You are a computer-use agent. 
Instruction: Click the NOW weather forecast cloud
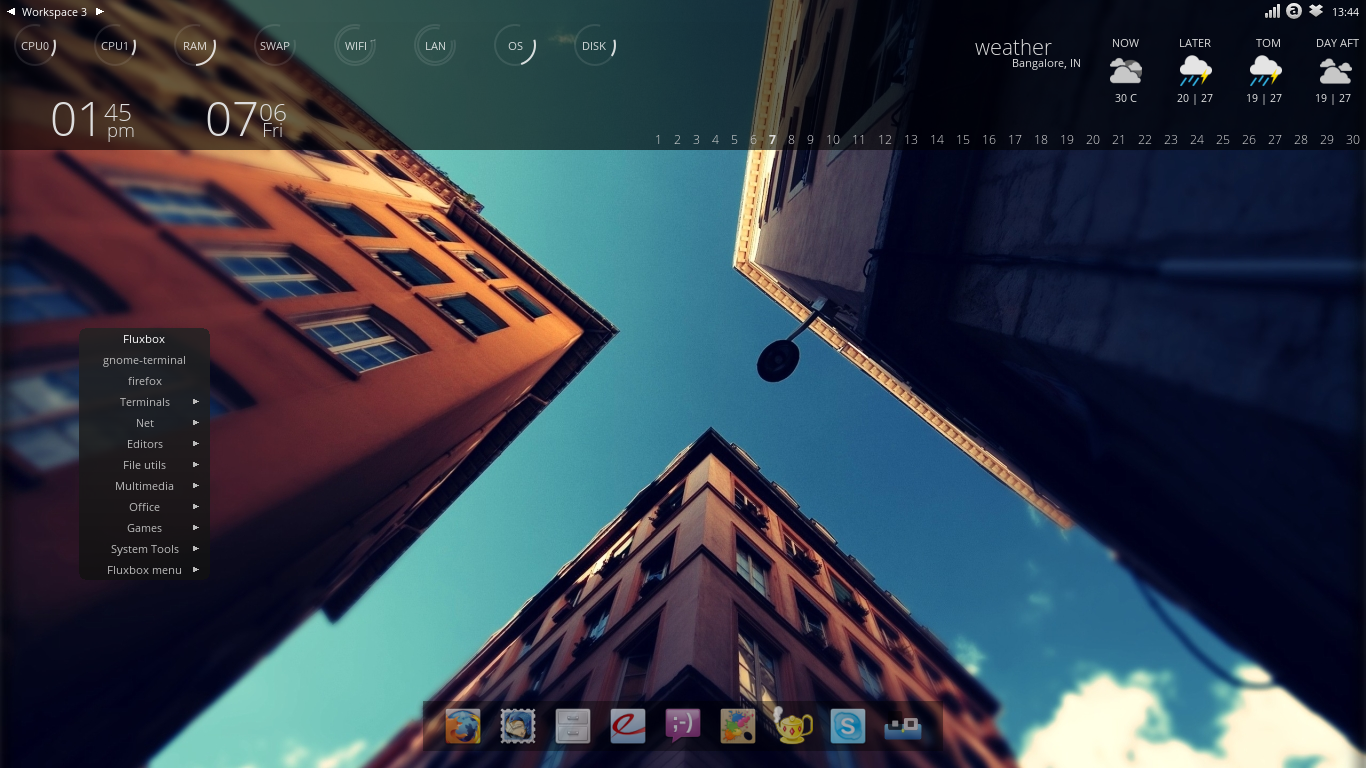coord(1125,70)
